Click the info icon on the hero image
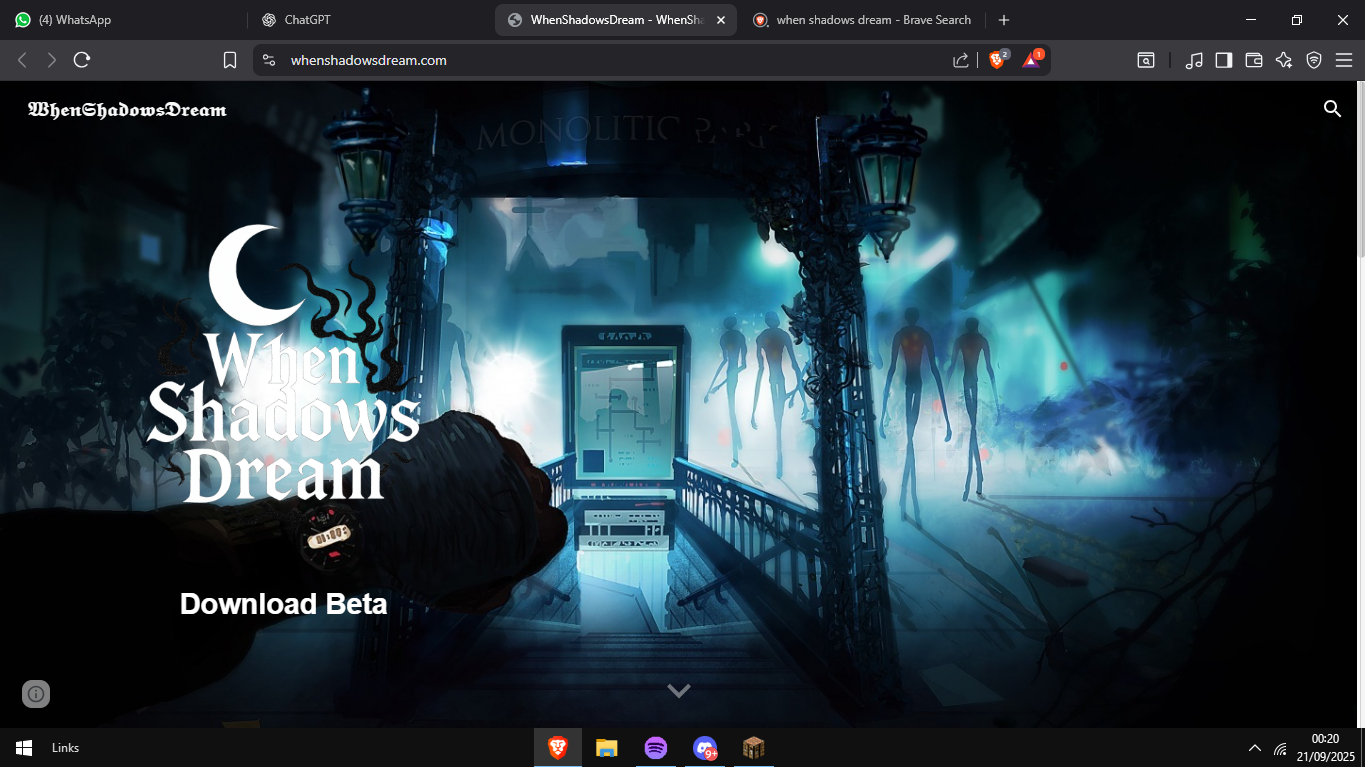Image resolution: width=1365 pixels, height=767 pixels. [36, 694]
